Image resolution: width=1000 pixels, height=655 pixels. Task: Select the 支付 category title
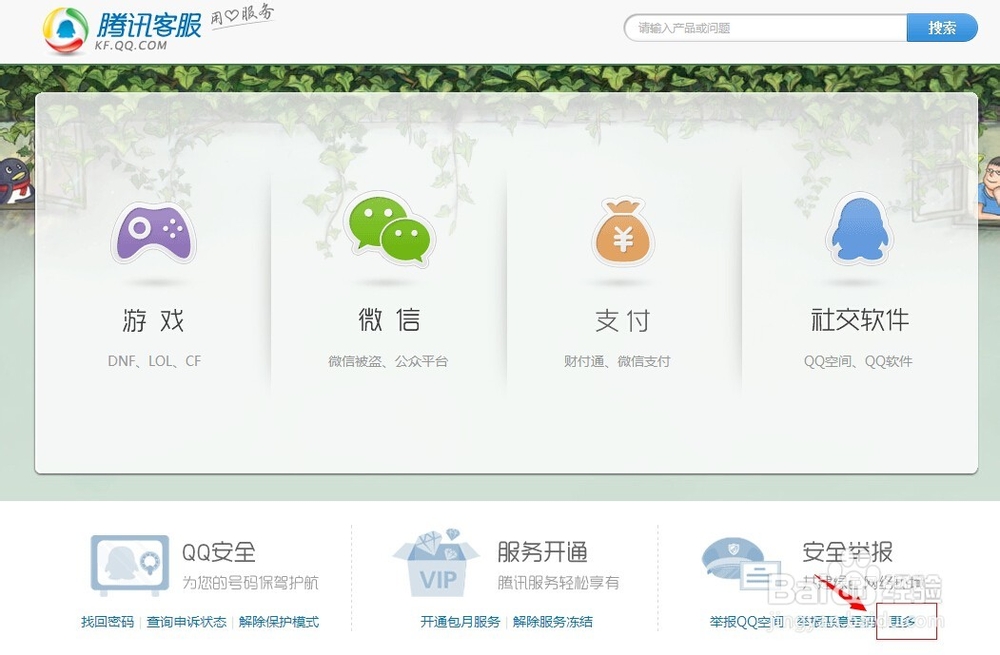pyautogui.click(x=622, y=321)
